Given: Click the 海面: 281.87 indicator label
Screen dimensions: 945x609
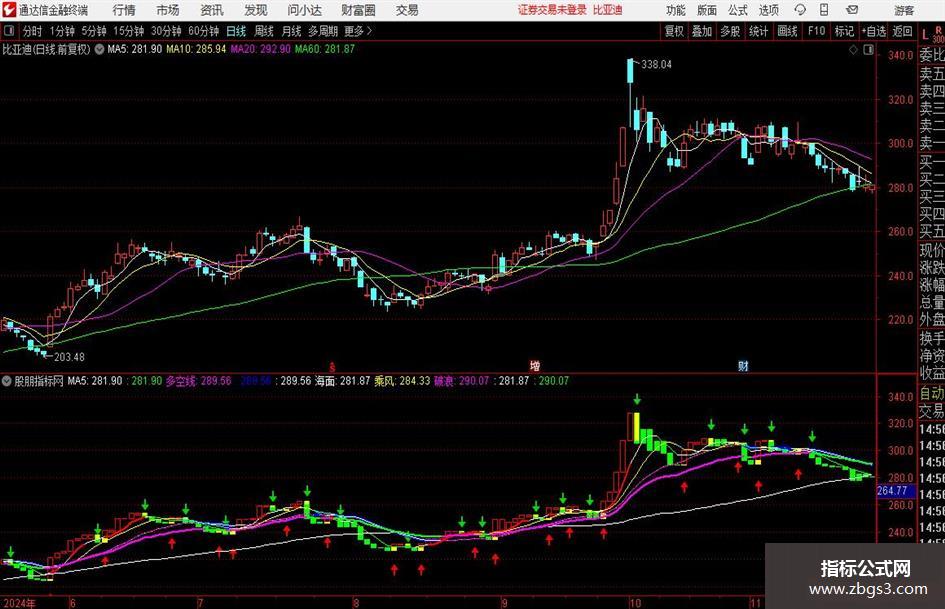Looking at the screenshot, I should tap(342, 381).
